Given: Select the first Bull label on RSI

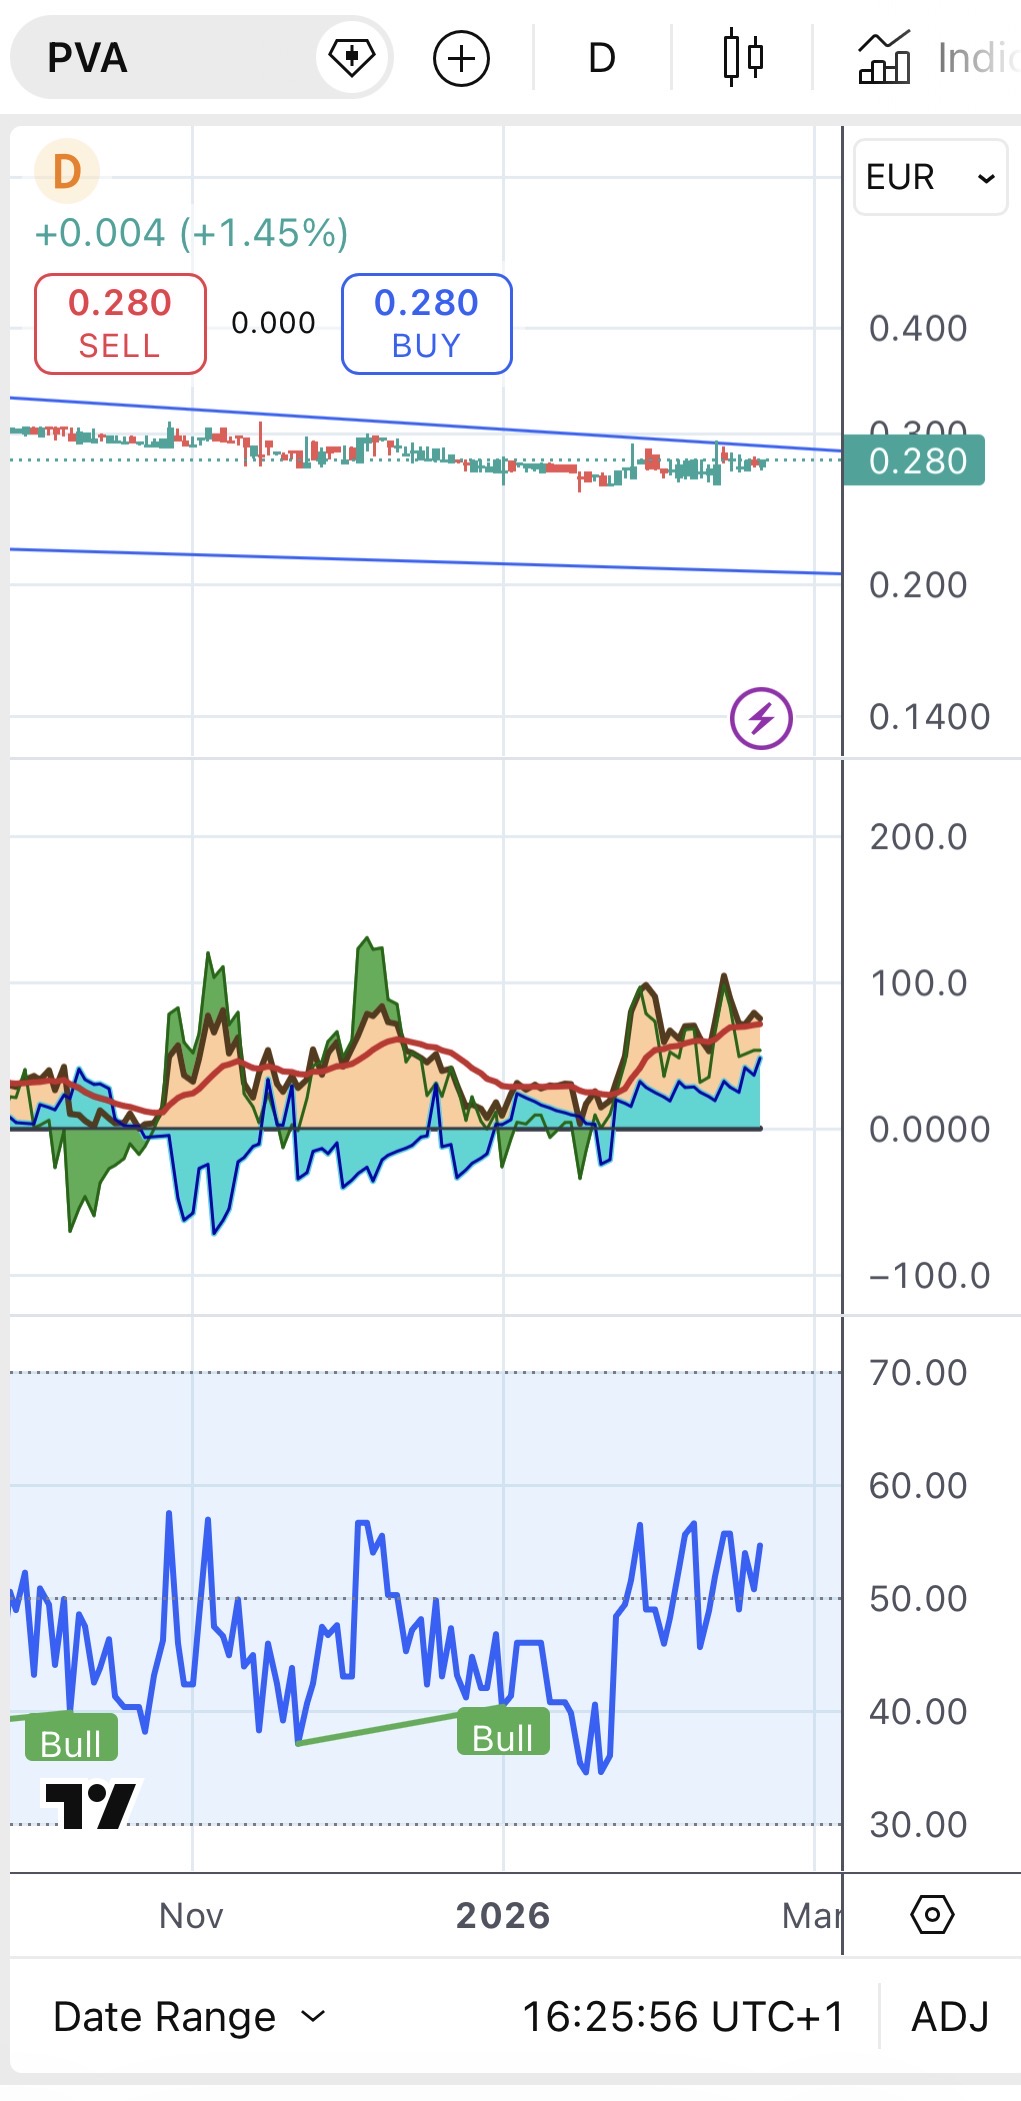Looking at the screenshot, I should point(70,1743).
